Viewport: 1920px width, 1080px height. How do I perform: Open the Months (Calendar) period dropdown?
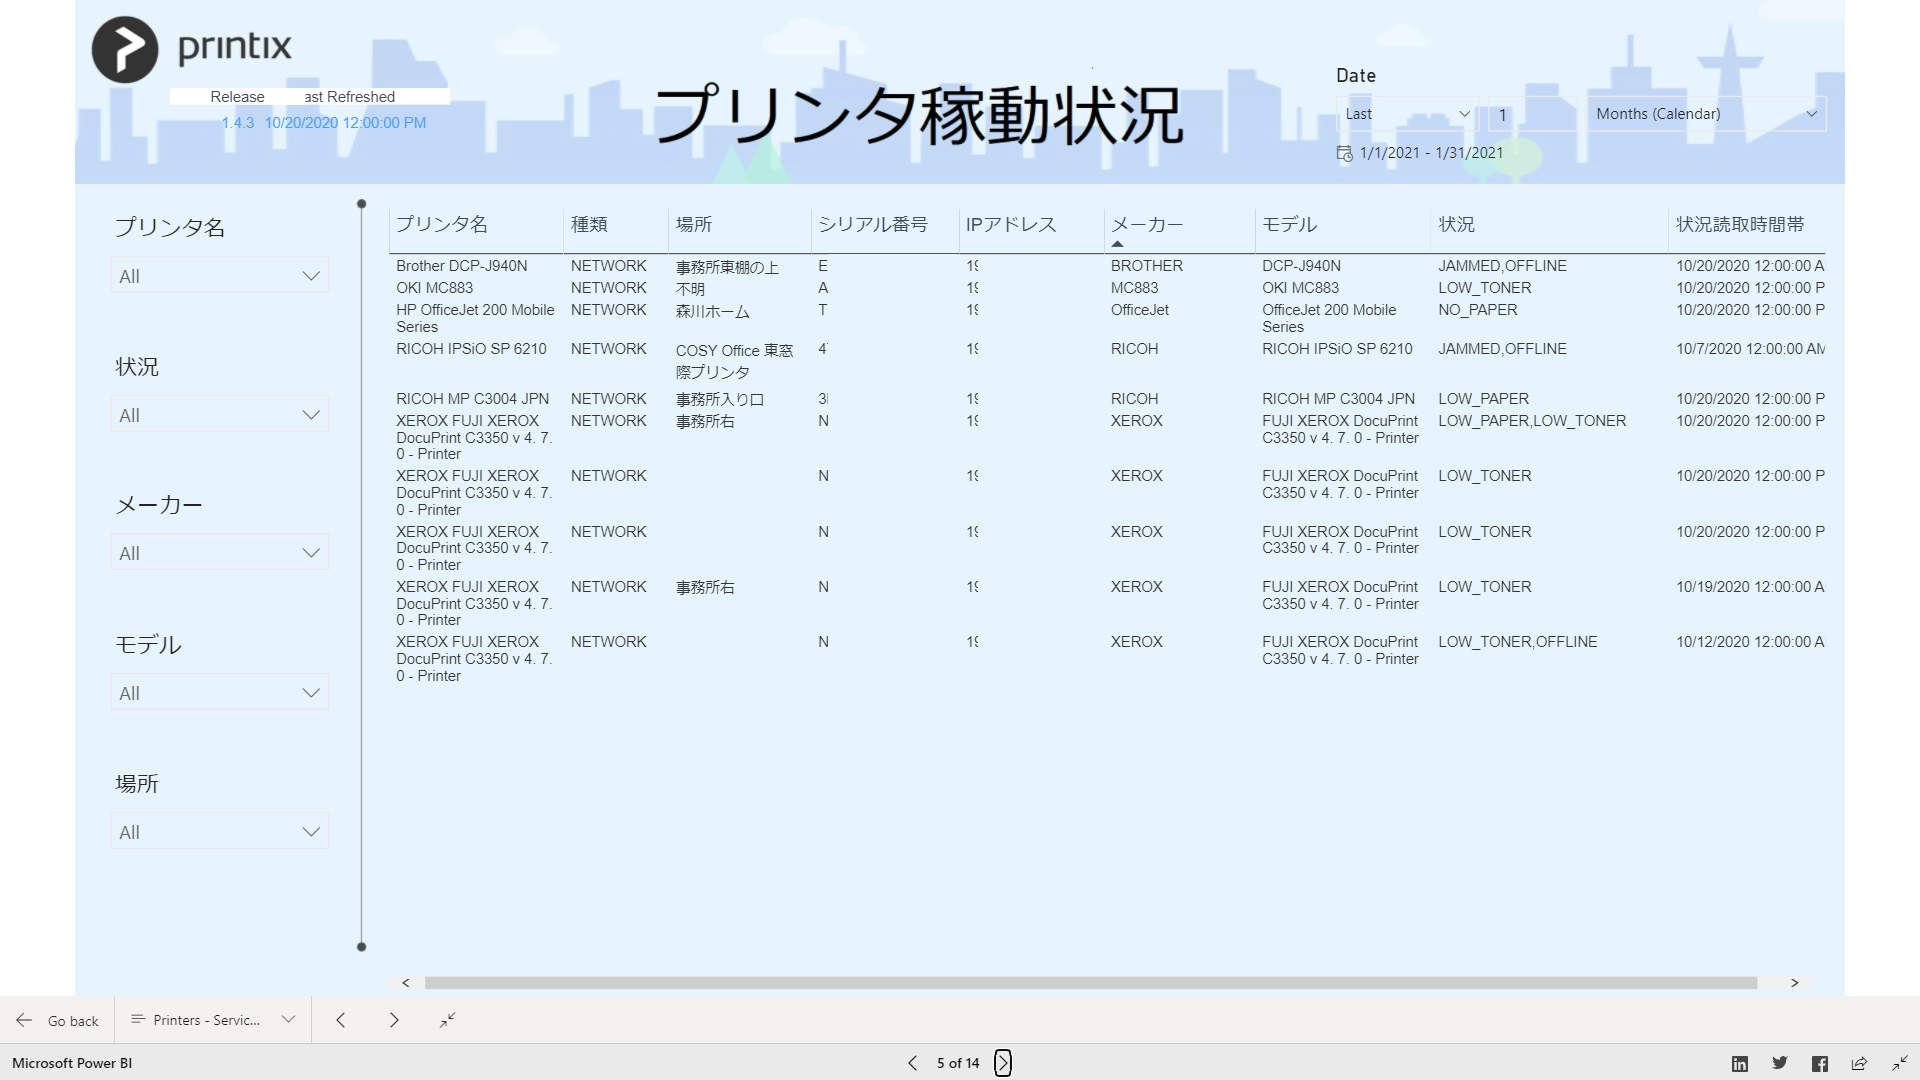tap(1707, 114)
